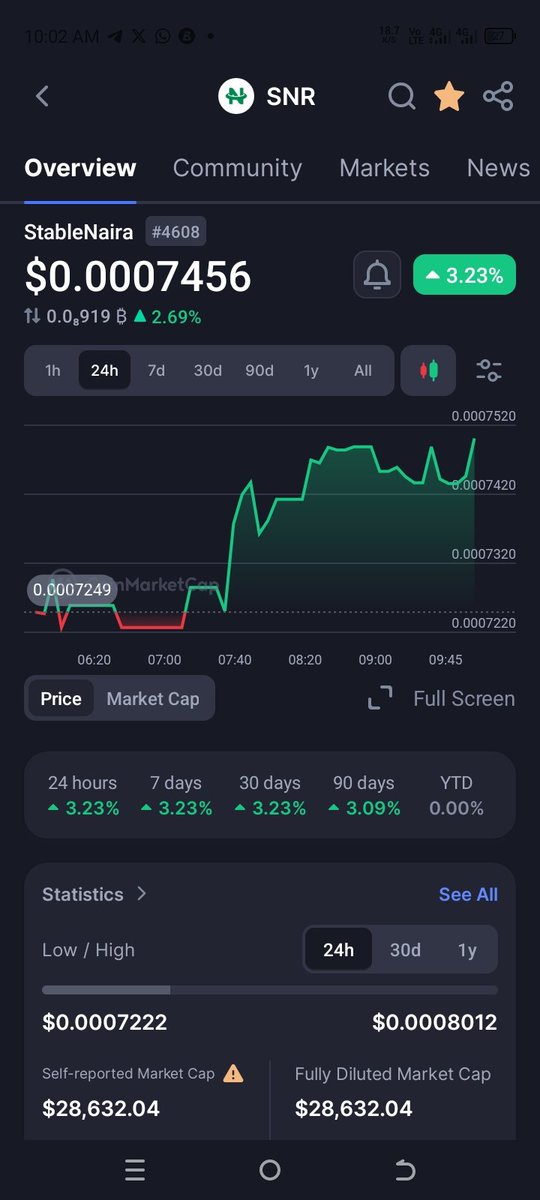Screen dimensions: 540x1200
Task: Switch to candlestick chart icon
Action: pyautogui.click(x=428, y=371)
